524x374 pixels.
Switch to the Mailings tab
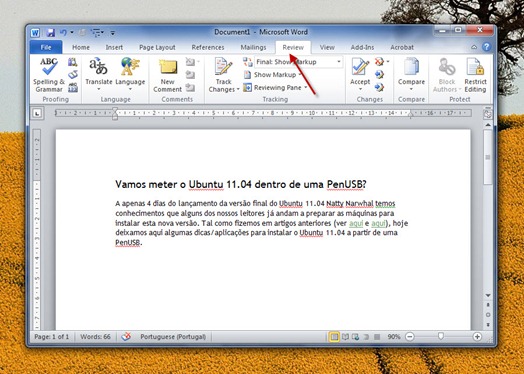(x=253, y=47)
